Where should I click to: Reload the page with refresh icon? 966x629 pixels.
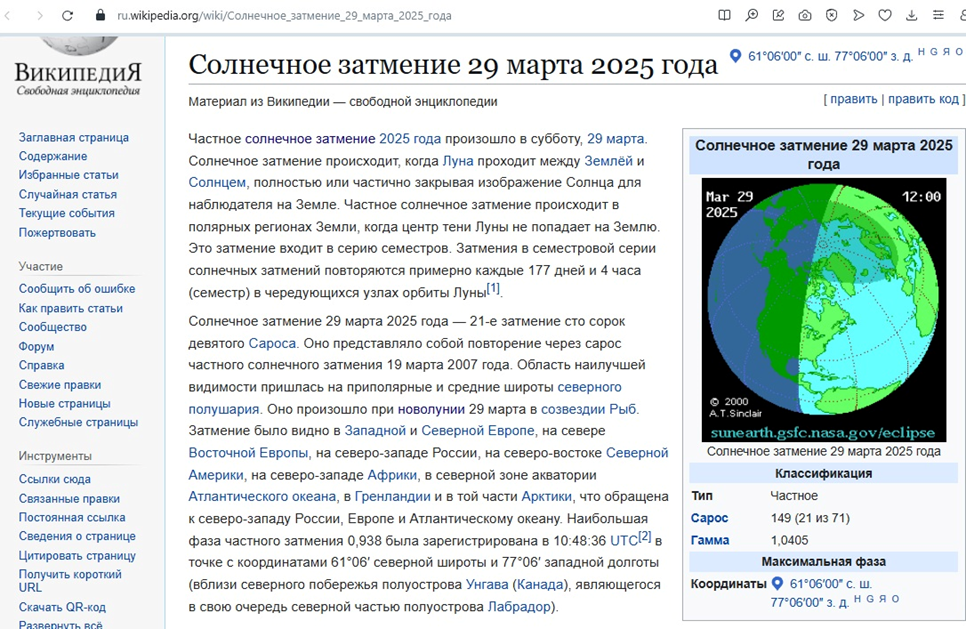[67, 15]
